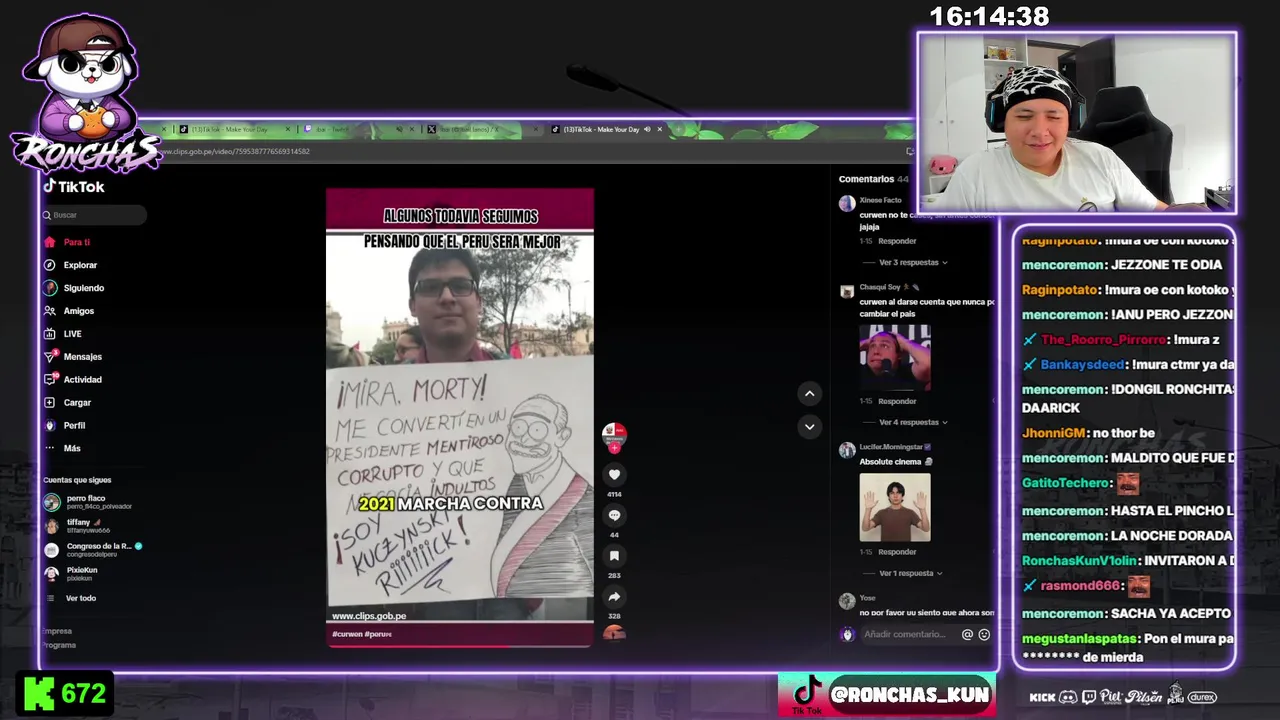Open the Para ti home icon
1280x720 pixels.
click(x=50, y=242)
